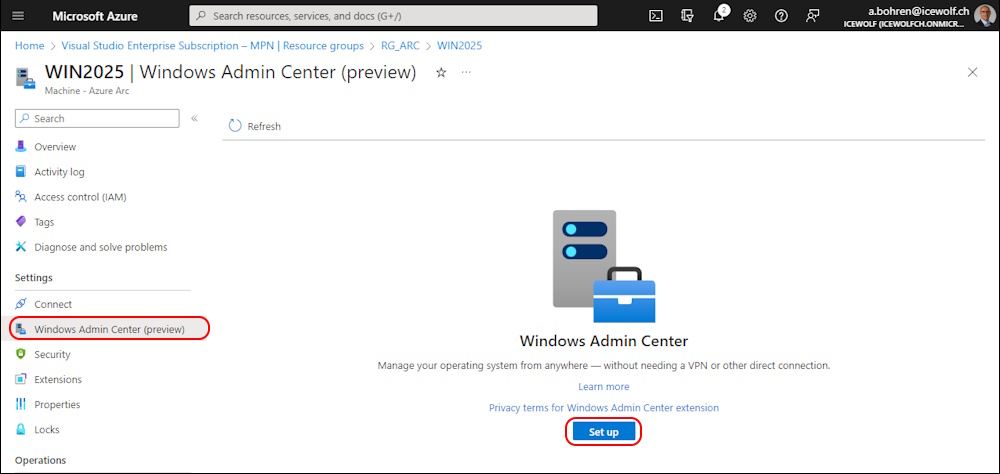Click the Tags icon

(x=21, y=221)
